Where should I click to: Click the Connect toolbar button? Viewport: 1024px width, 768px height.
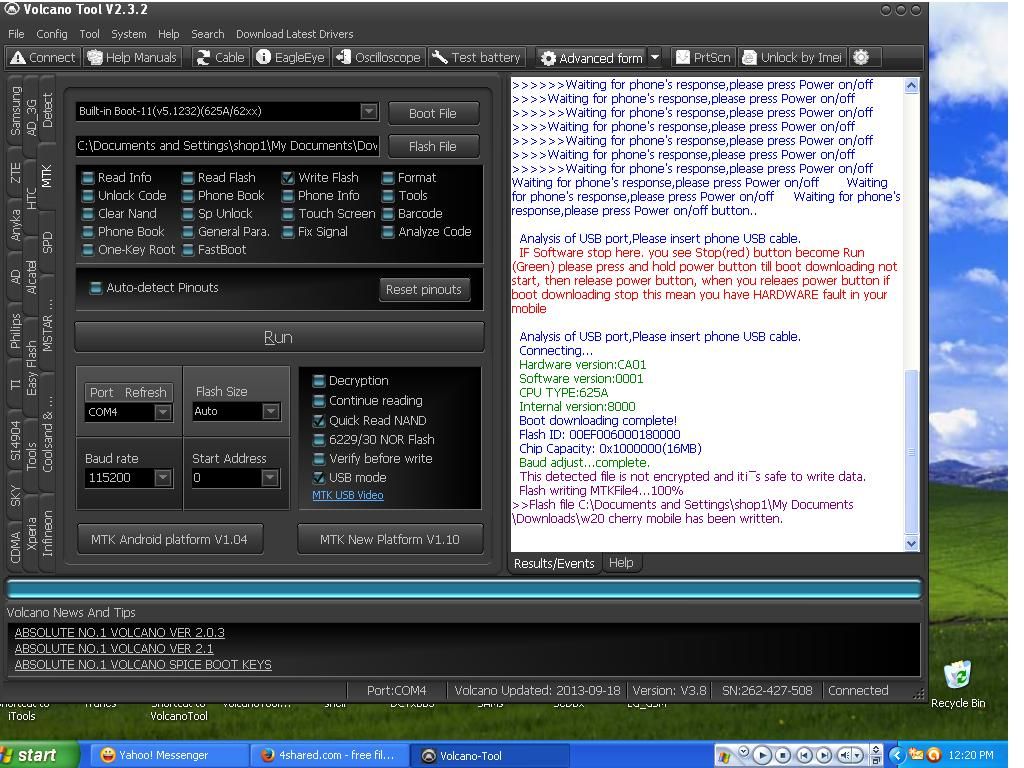43,57
